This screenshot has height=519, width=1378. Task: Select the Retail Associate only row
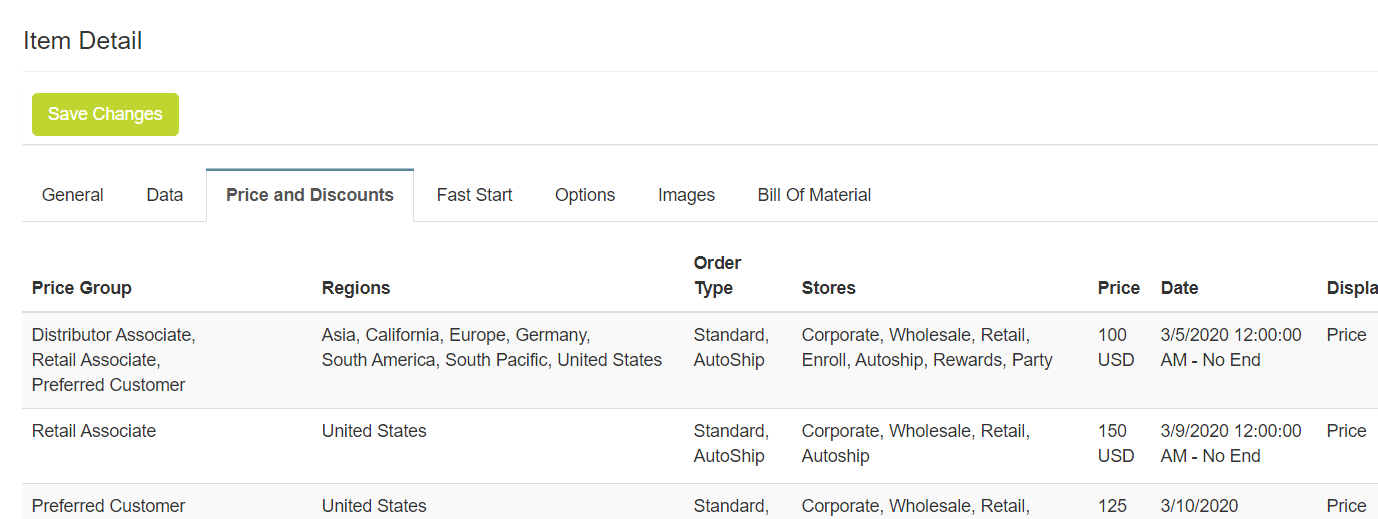click(x=94, y=431)
